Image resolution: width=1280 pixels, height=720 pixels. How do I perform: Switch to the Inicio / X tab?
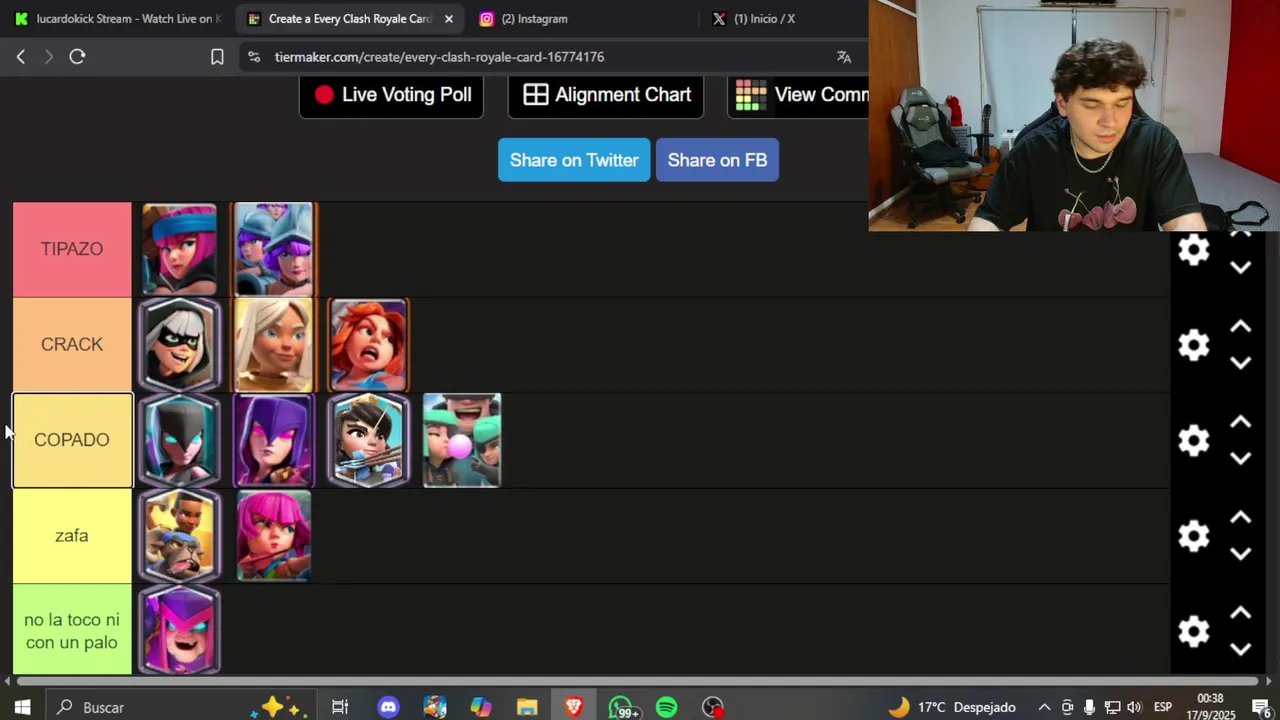765,19
